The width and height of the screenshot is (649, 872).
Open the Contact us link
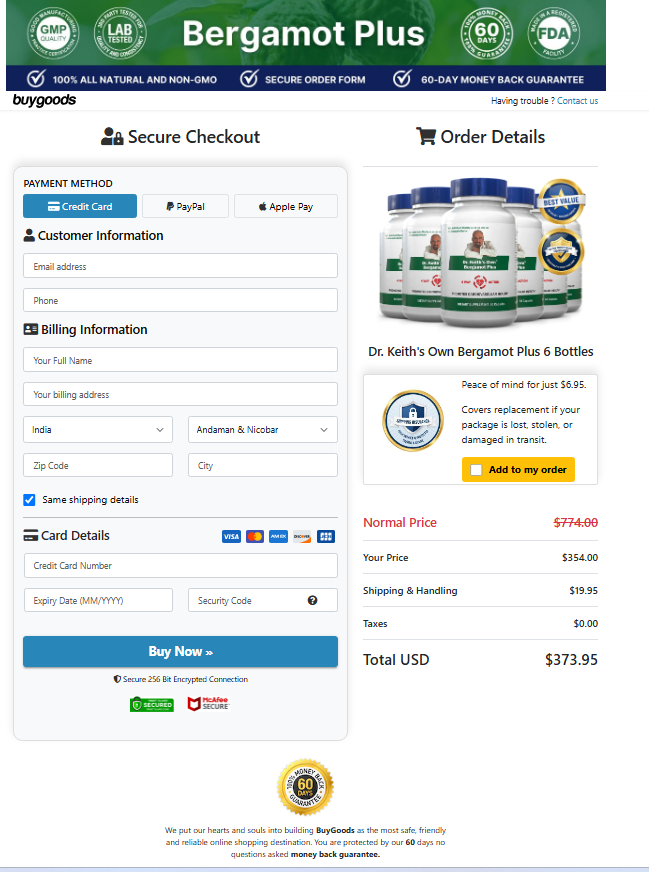(577, 101)
